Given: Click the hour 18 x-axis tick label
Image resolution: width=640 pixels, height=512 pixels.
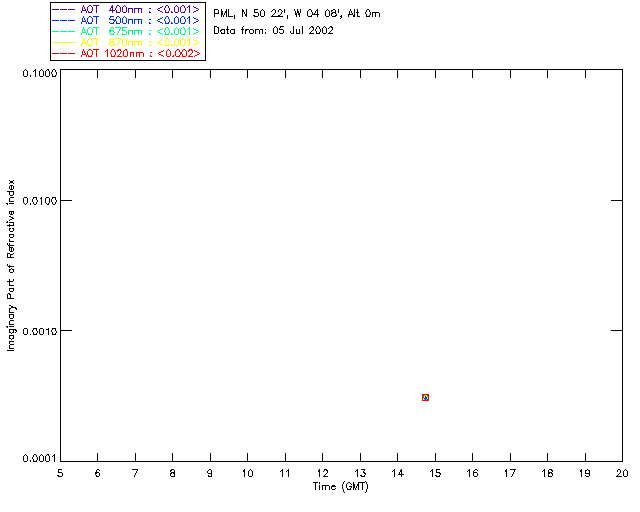Looking at the screenshot, I should pos(547,473).
